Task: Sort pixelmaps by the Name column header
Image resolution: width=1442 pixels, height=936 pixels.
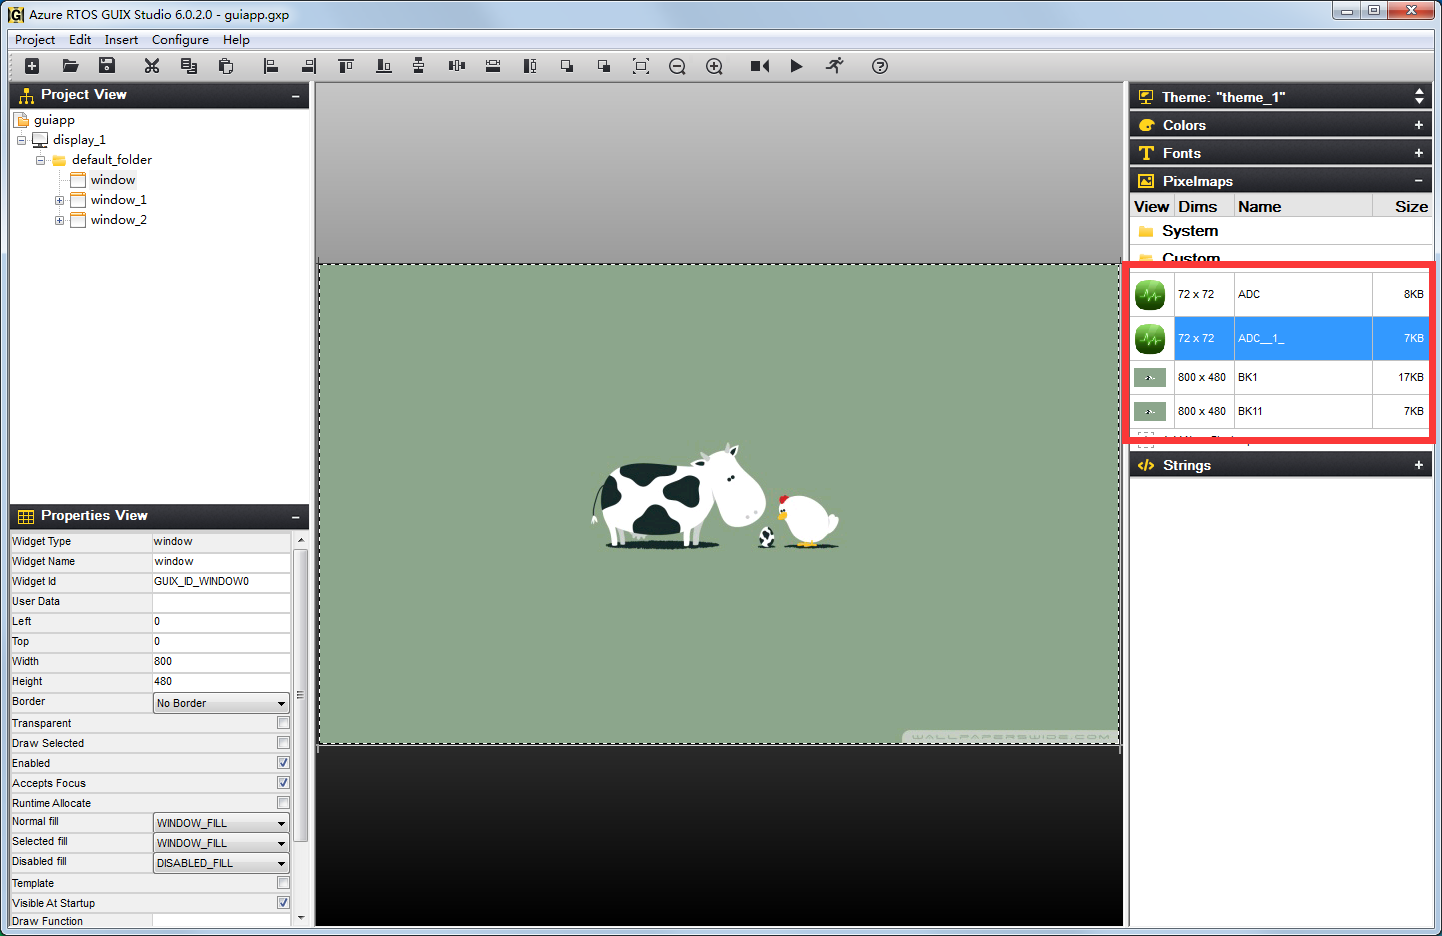Action: [x=1303, y=206]
